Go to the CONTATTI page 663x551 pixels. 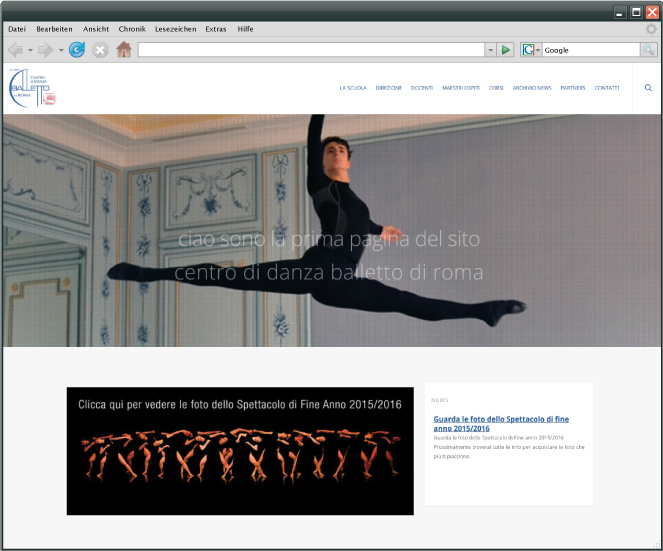[x=607, y=88]
